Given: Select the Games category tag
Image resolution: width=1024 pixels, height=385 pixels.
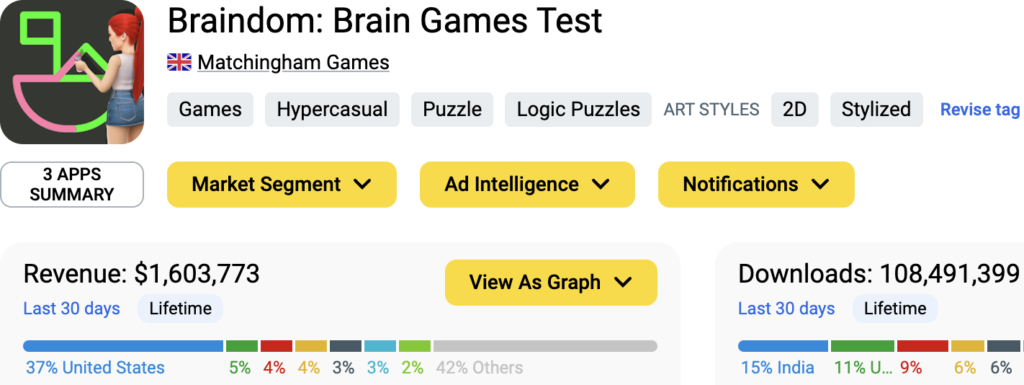Looking at the screenshot, I should (210, 110).
